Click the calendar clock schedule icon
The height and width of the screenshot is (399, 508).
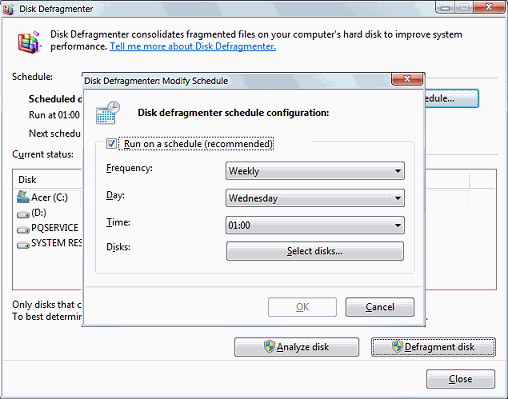click(x=108, y=113)
